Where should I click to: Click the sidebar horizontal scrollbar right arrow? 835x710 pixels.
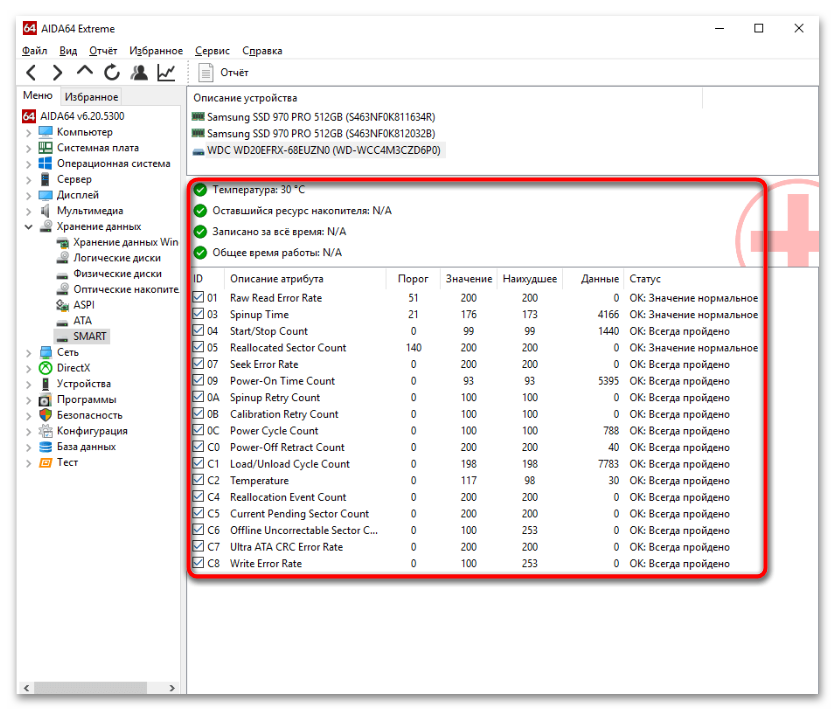tap(172, 688)
